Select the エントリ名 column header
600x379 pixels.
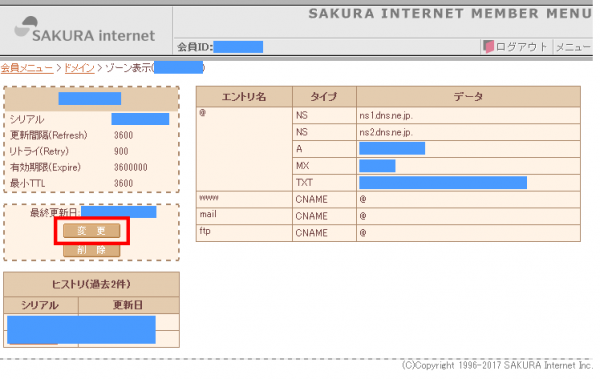click(x=244, y=96)
